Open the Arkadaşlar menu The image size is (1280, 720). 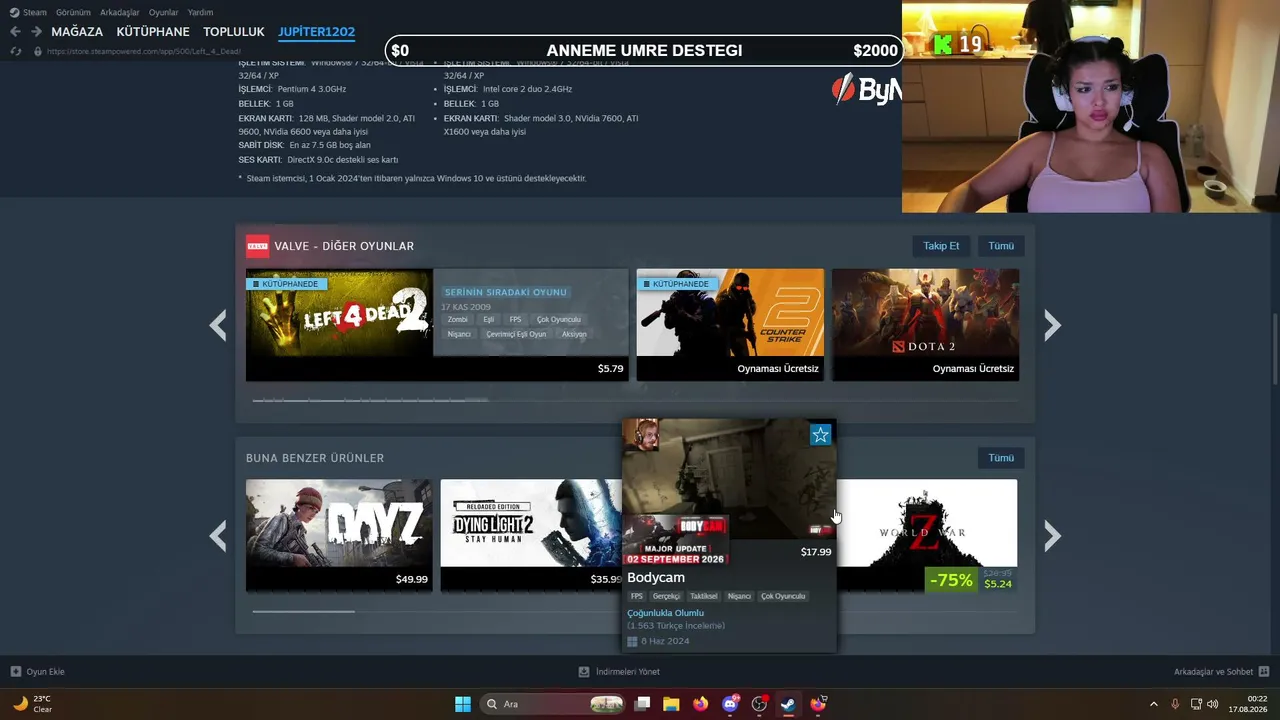coord(120,13)
